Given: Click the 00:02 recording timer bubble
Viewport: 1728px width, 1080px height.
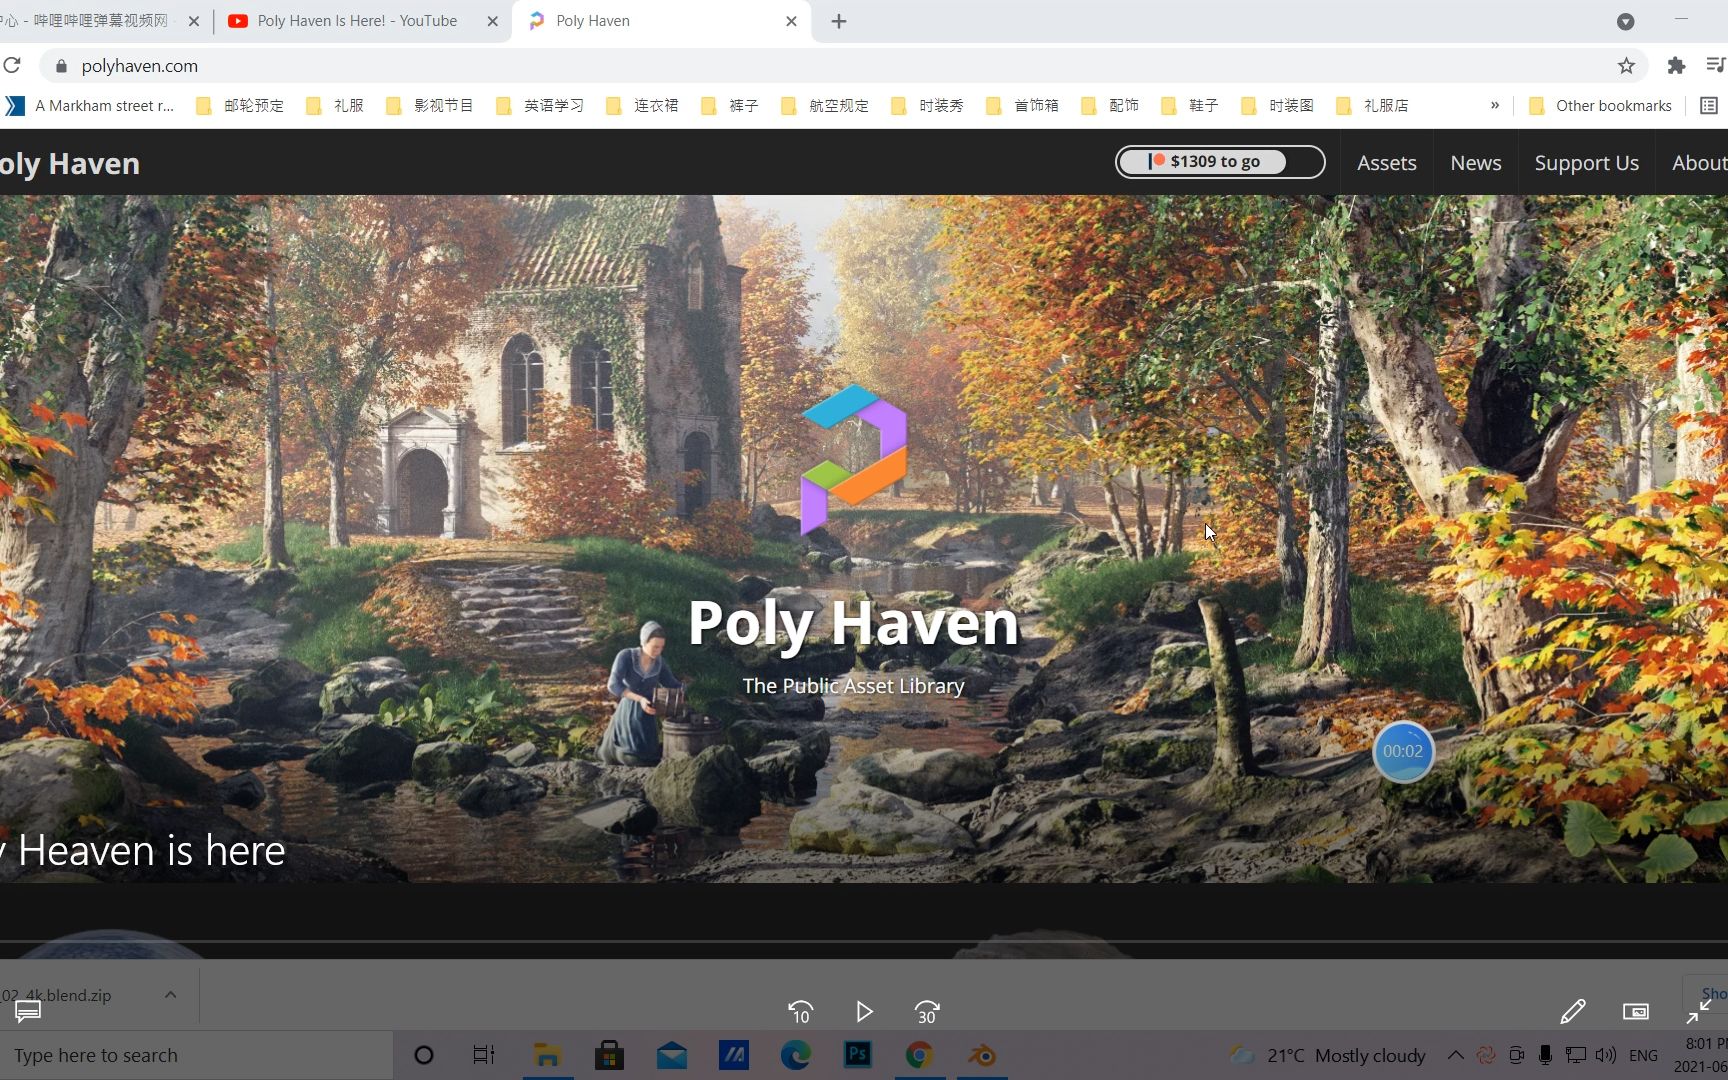Looking at the screenshot, I should 1403,752.
